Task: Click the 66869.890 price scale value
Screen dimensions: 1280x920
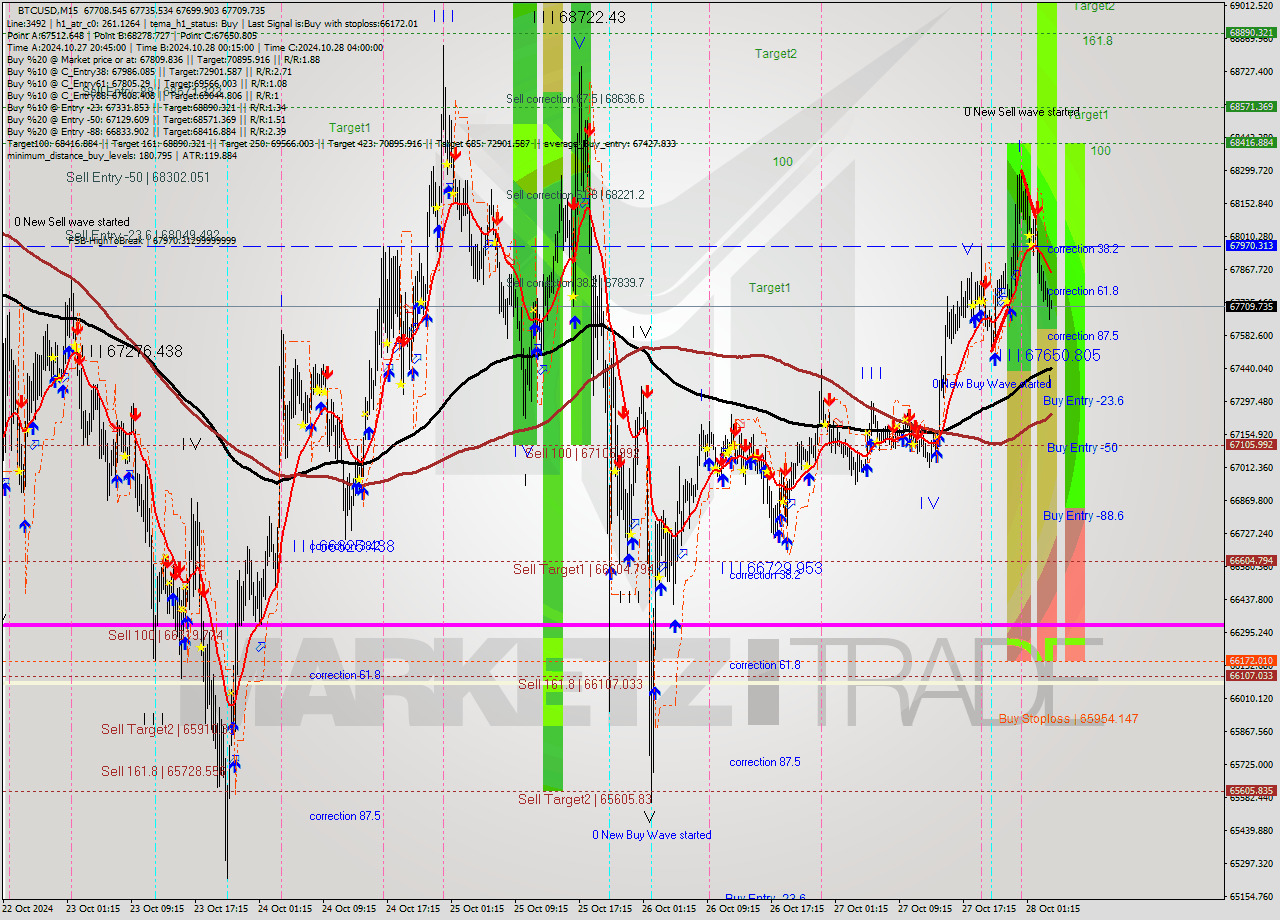Action: point(1251,500)
